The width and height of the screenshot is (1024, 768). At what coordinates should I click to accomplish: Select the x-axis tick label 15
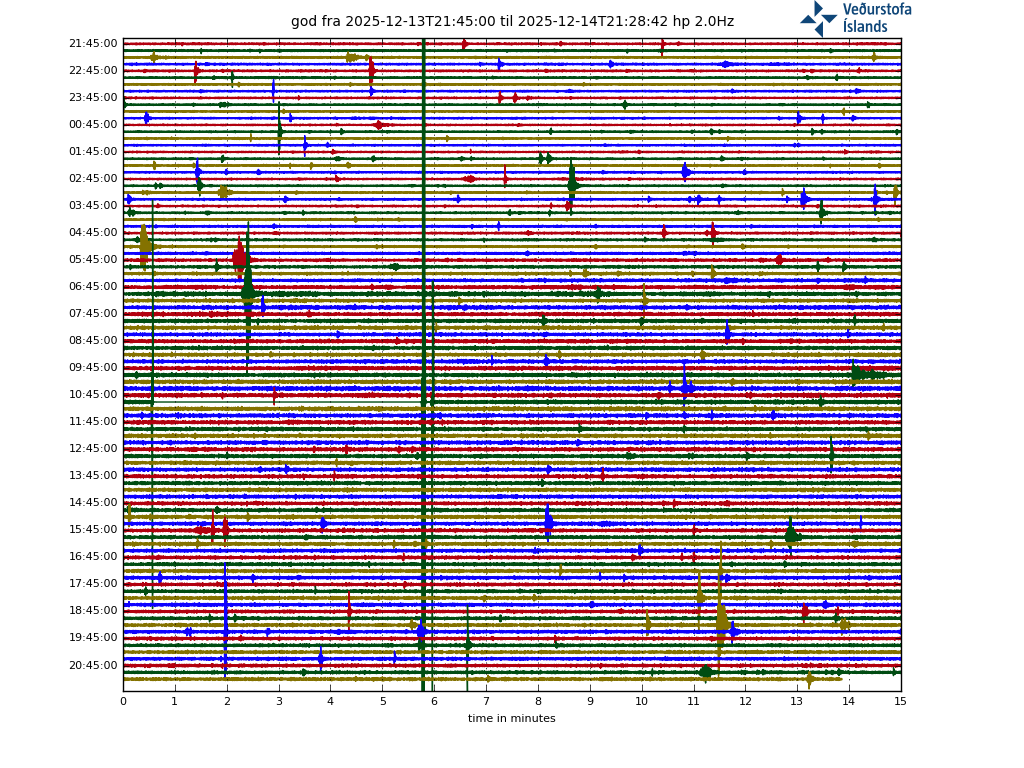click(900, 702)
